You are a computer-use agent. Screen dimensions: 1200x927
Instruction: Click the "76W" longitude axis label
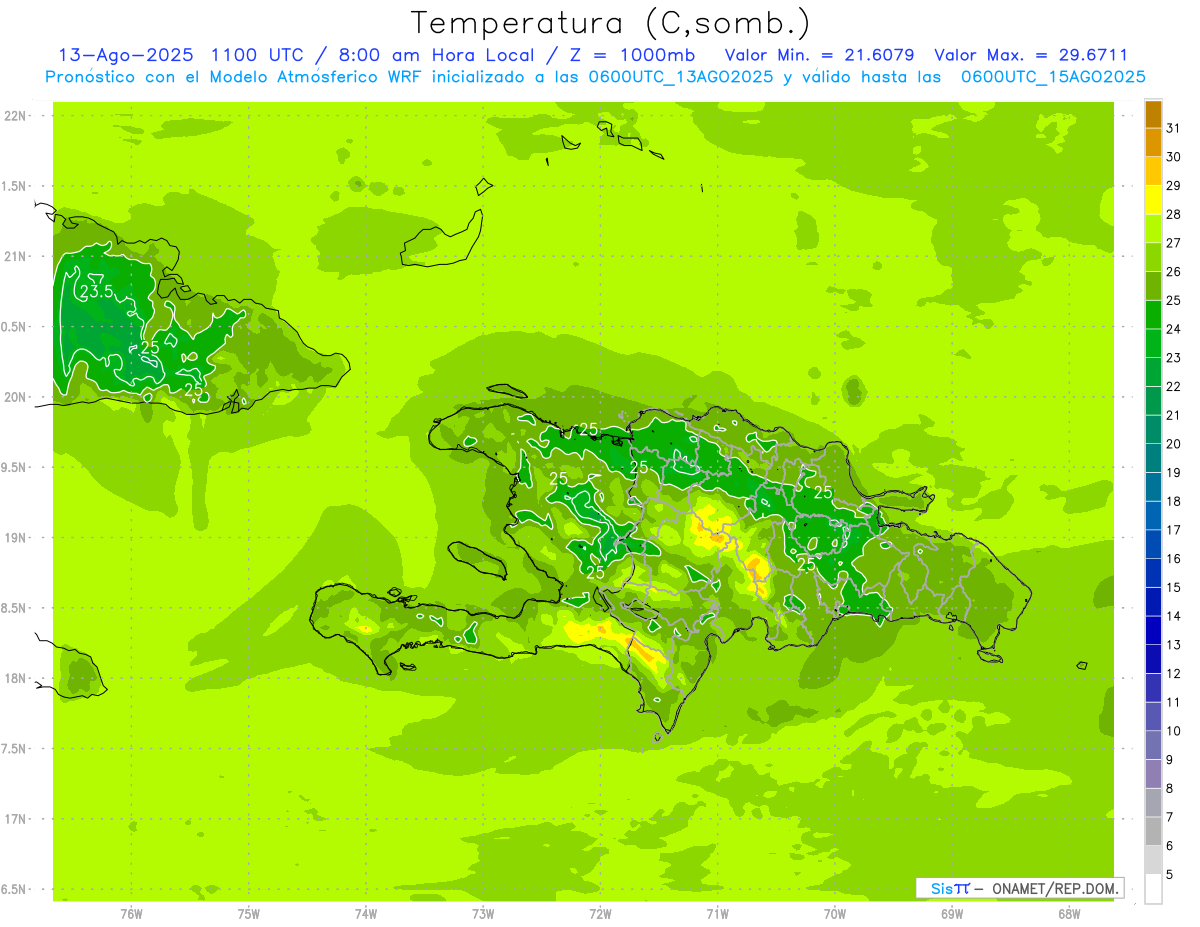[x=132, y=913]
